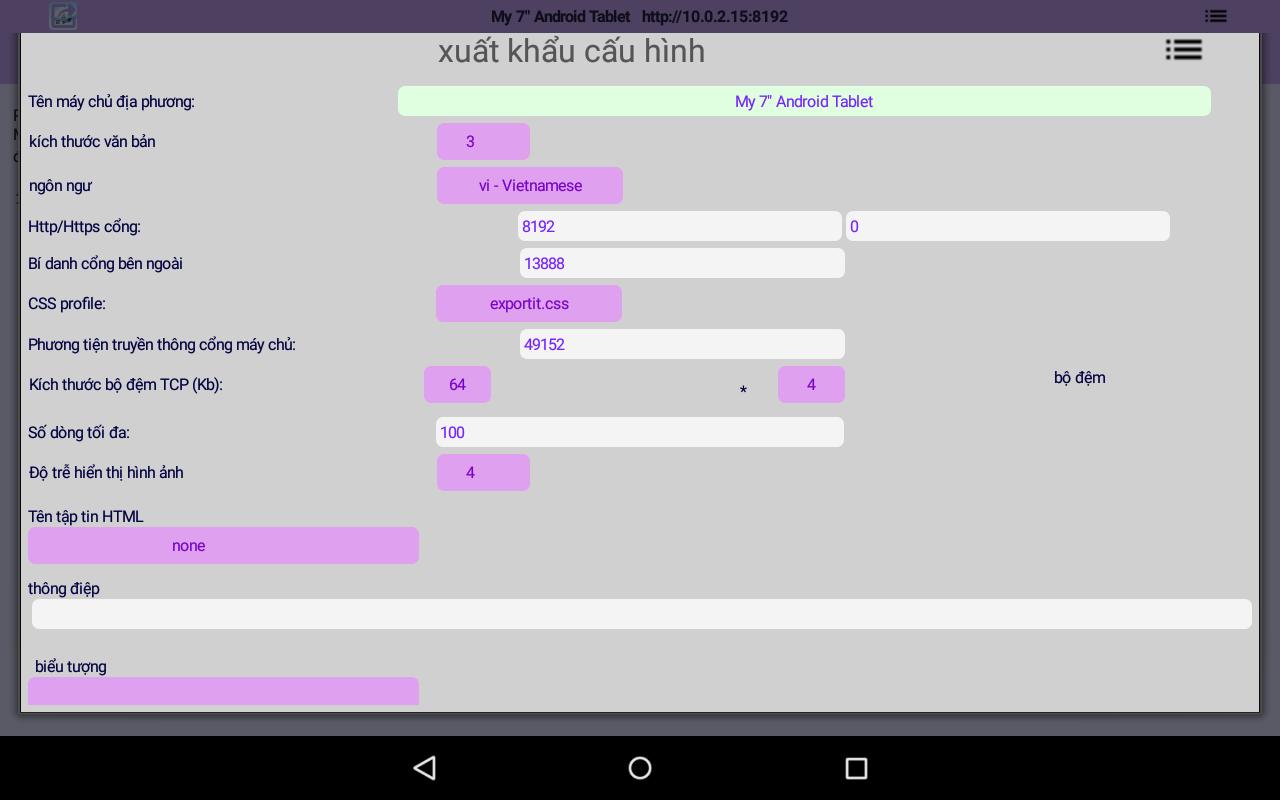Open TCP buffer size dropdown showing 64
The width and height of the screenshot is (1280, 800).
(457, 384)
